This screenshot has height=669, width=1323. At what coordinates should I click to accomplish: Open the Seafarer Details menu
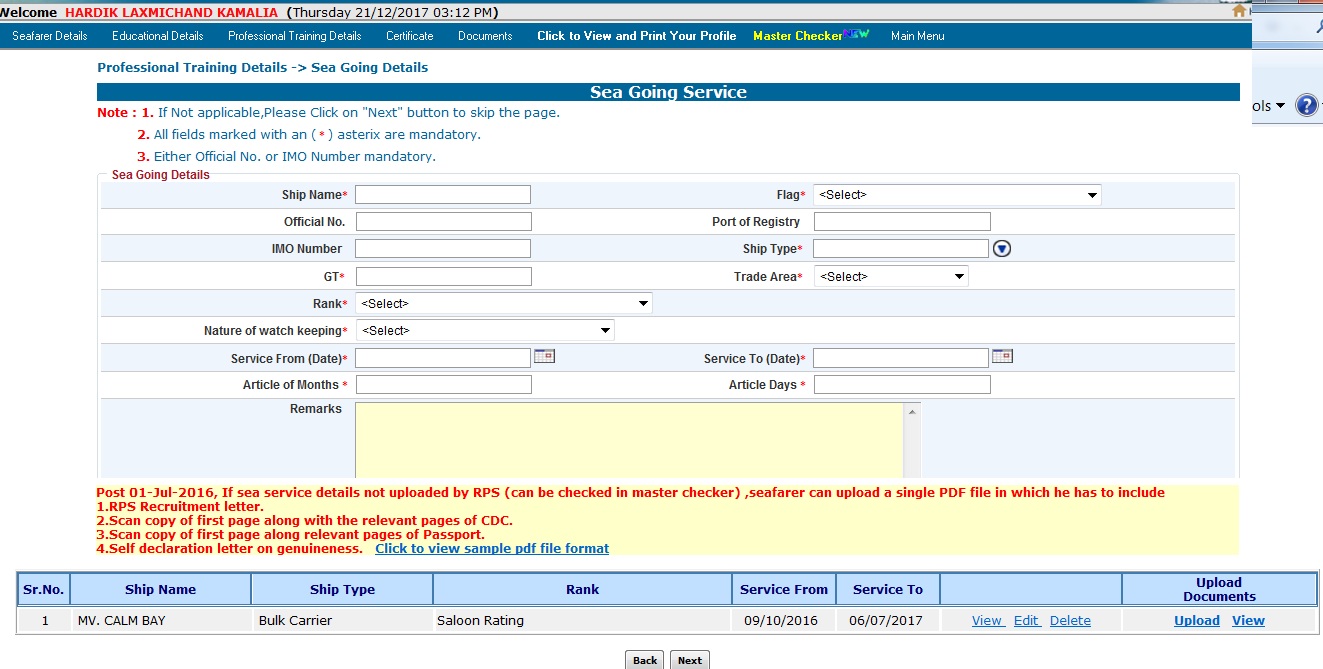click(50, 36)
